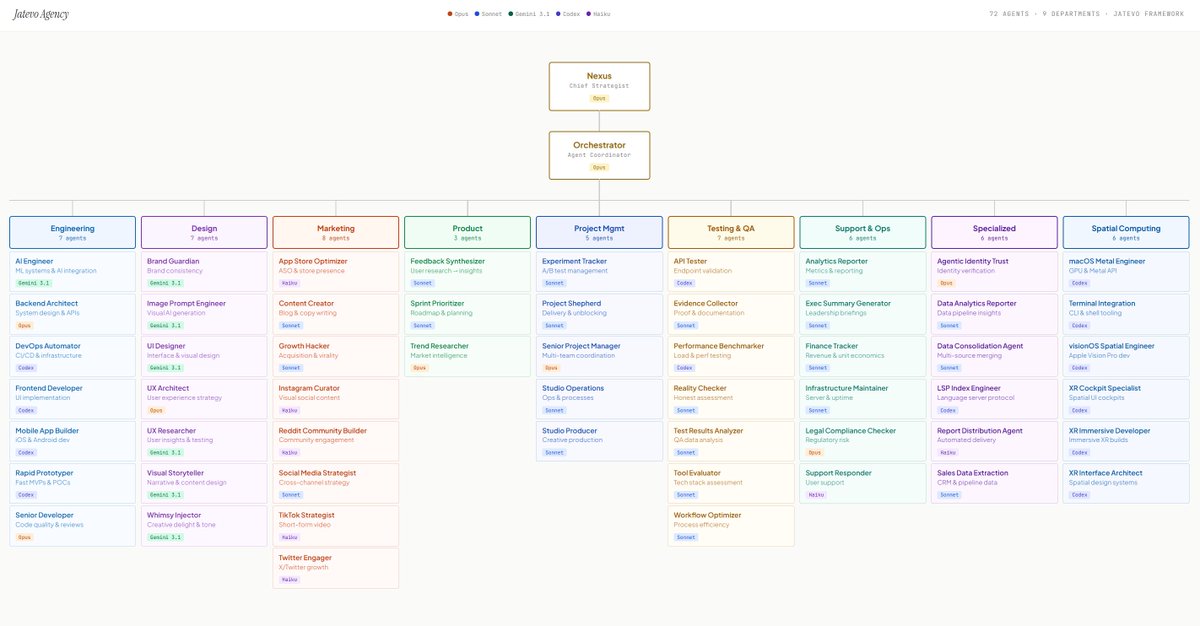Select the Brand Guardian agent card

pos(204,271)
